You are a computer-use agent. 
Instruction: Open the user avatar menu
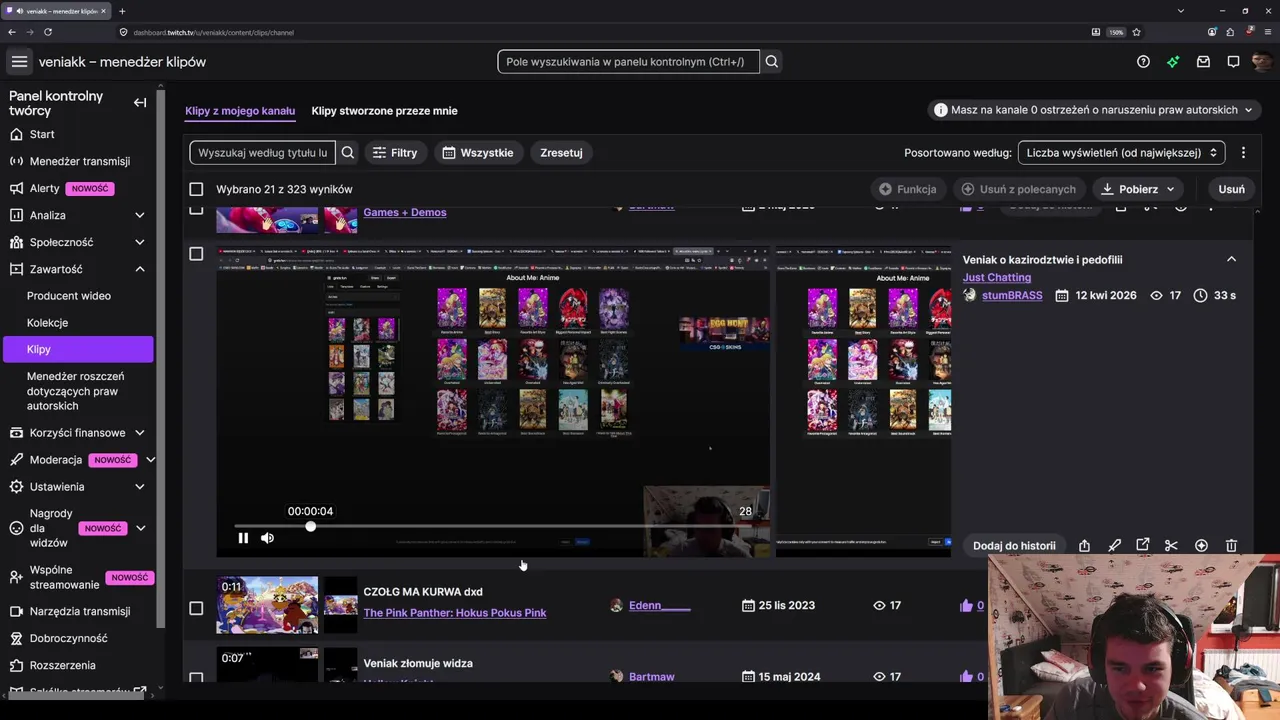click(x=1261, y=62)
